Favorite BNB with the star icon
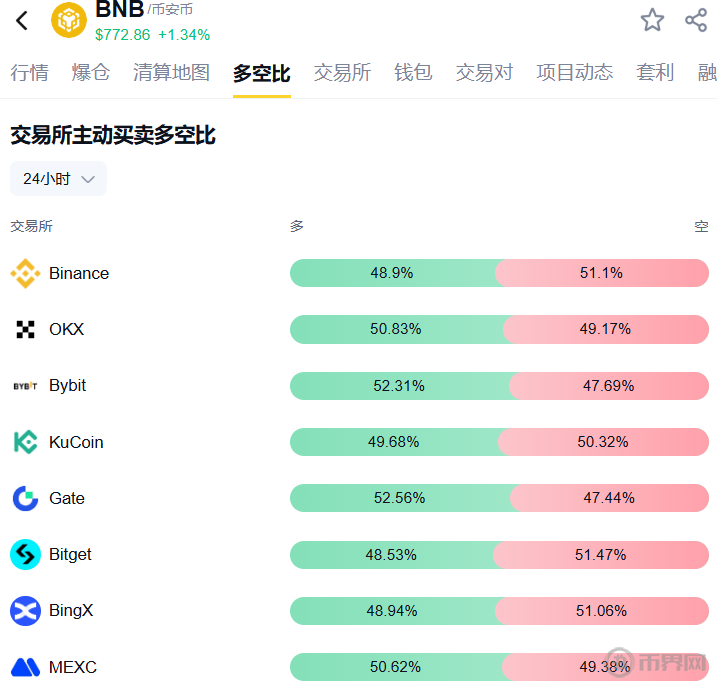The height and width of the screenshot is (690, 717). click(x=652, y=20)
